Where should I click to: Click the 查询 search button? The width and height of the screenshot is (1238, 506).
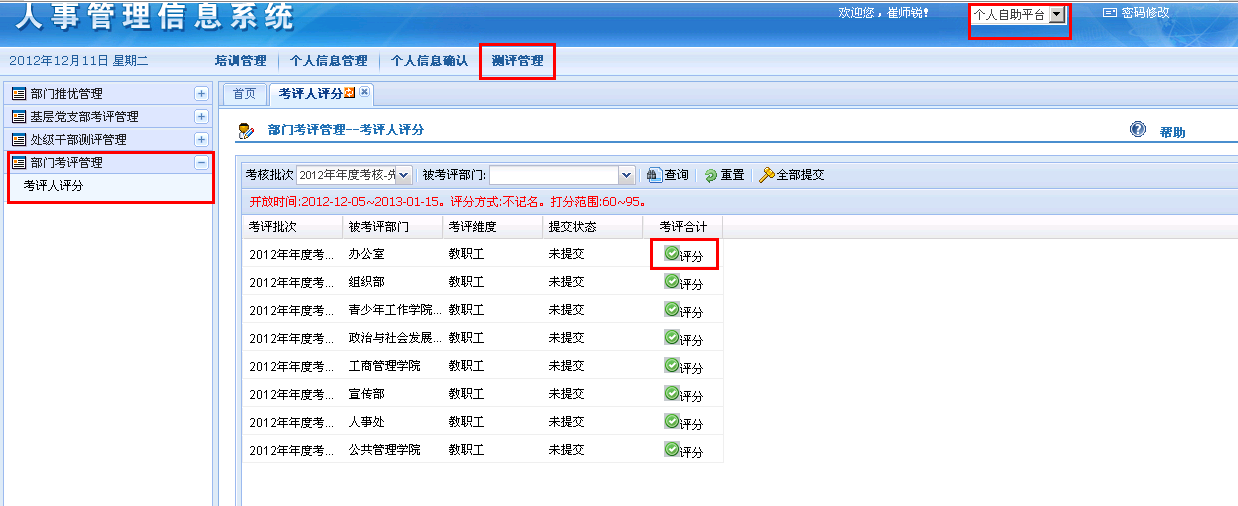pyautogui.click(x=667, y=175)
